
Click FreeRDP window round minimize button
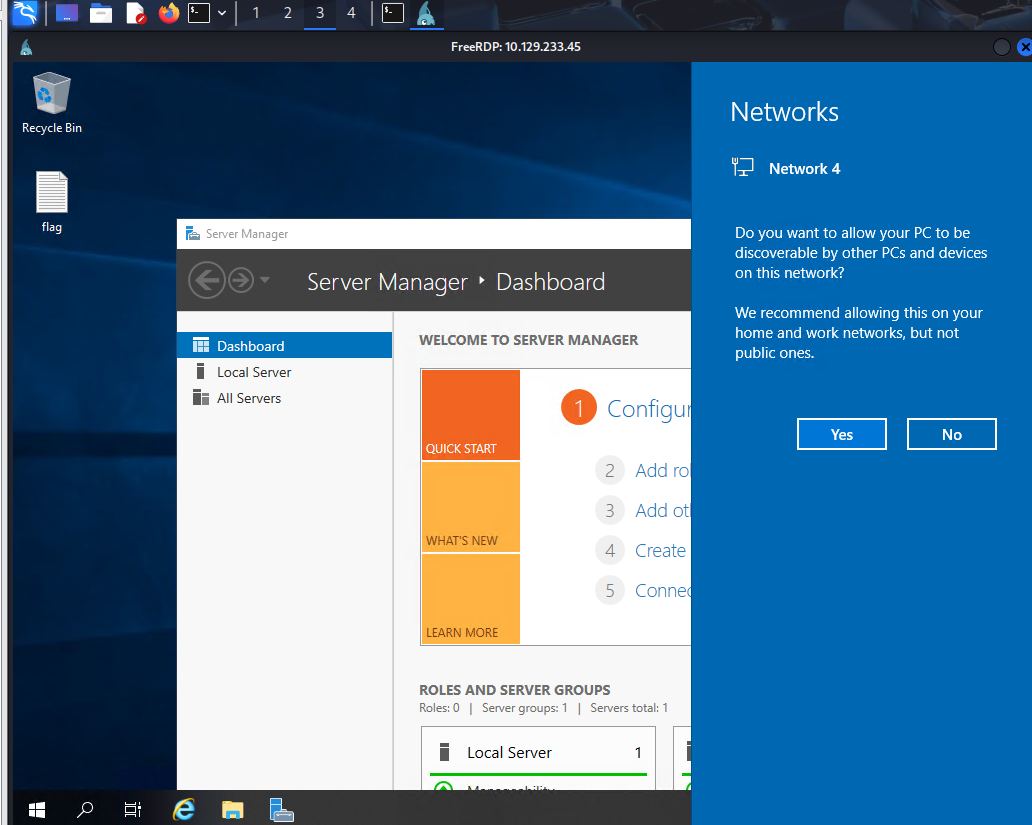pos(1001,47)
